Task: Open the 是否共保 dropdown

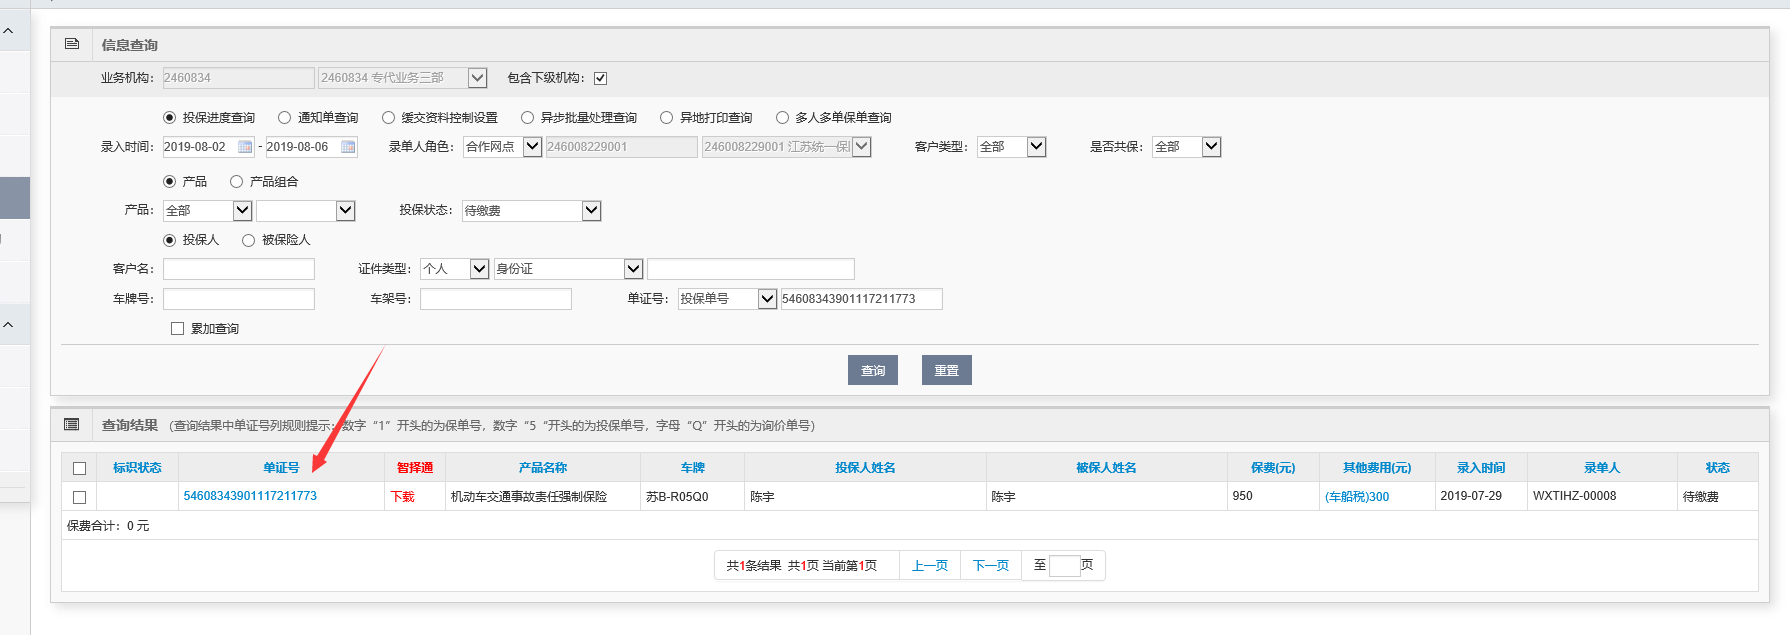Action: [x=1187, y=147]
